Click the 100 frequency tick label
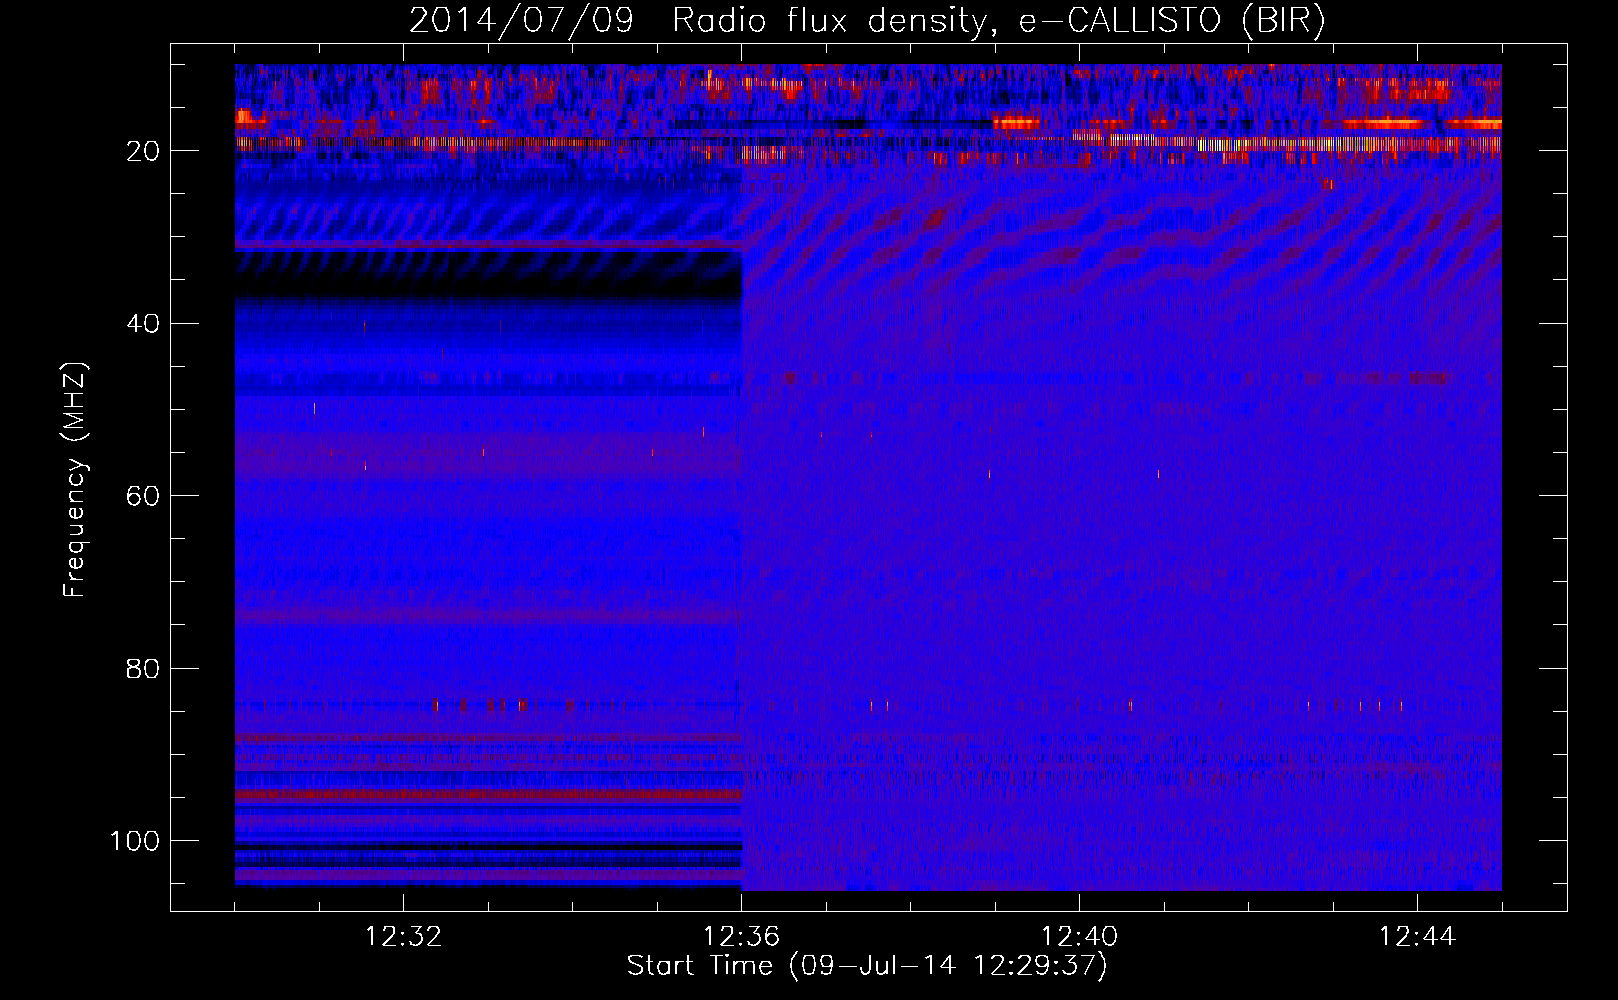 (136, 841)
